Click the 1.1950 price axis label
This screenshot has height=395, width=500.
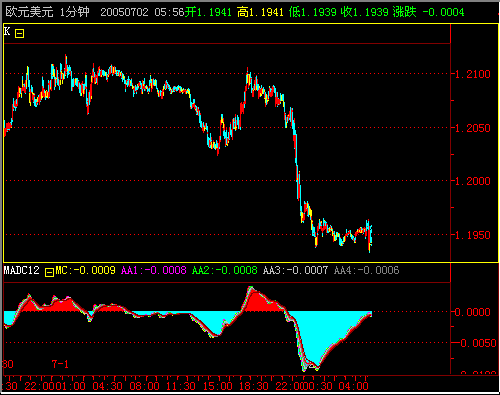click(473, 235)
